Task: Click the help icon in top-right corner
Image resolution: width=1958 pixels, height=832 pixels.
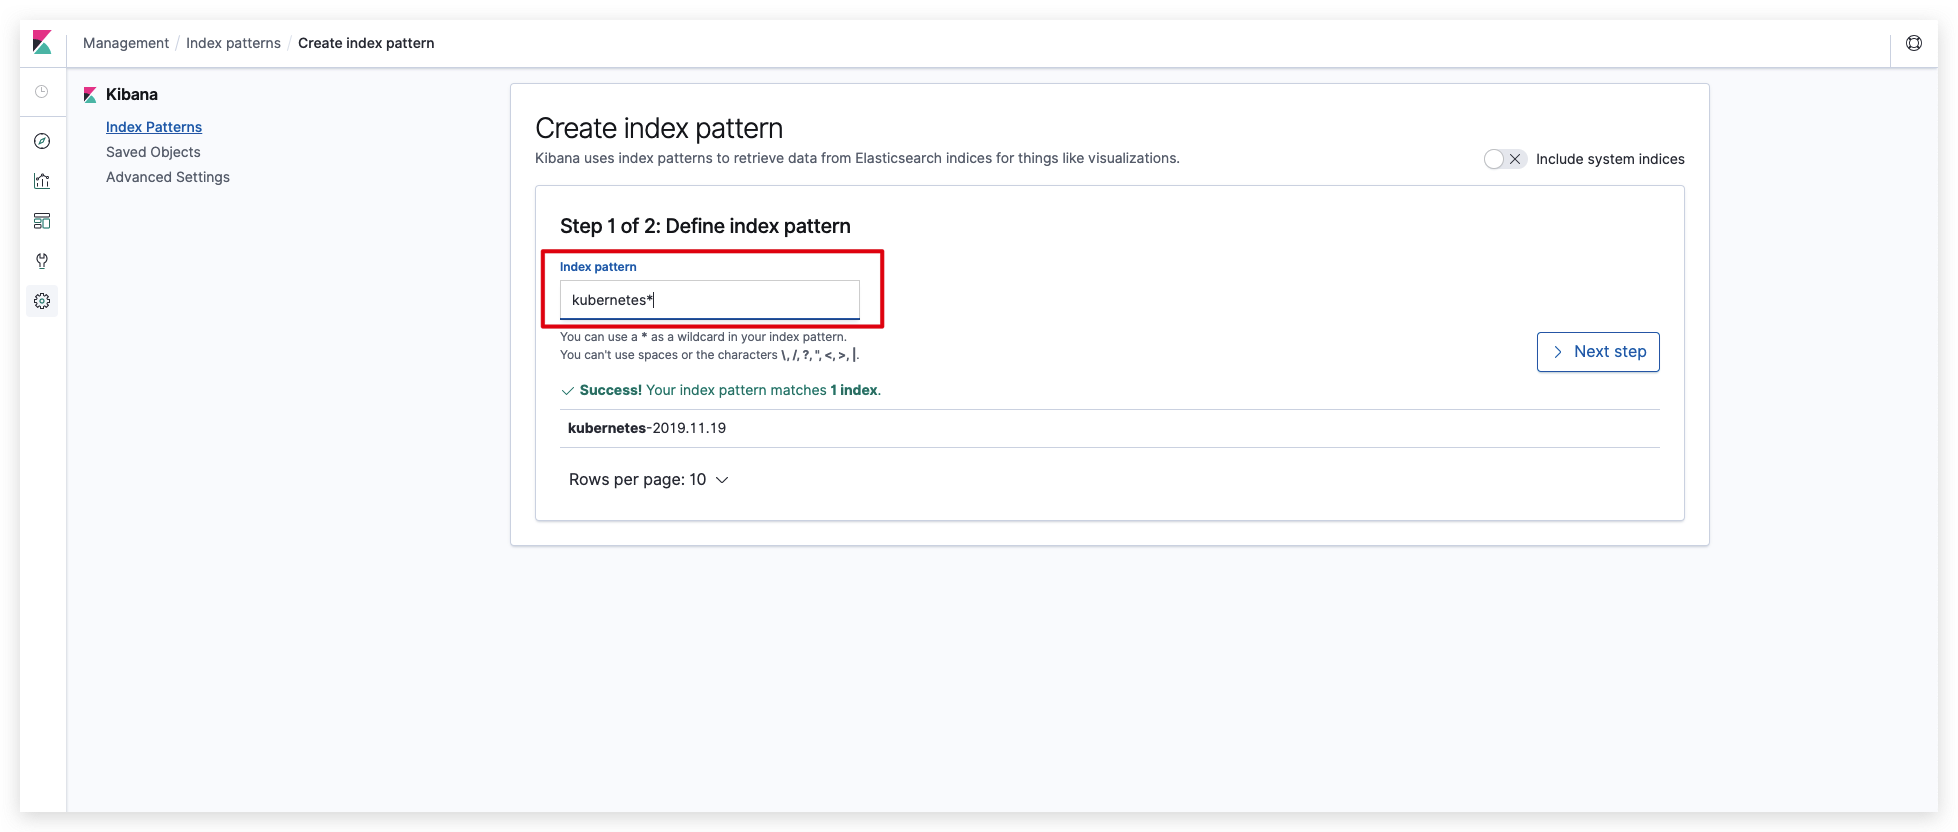Action: point(1914,43)
